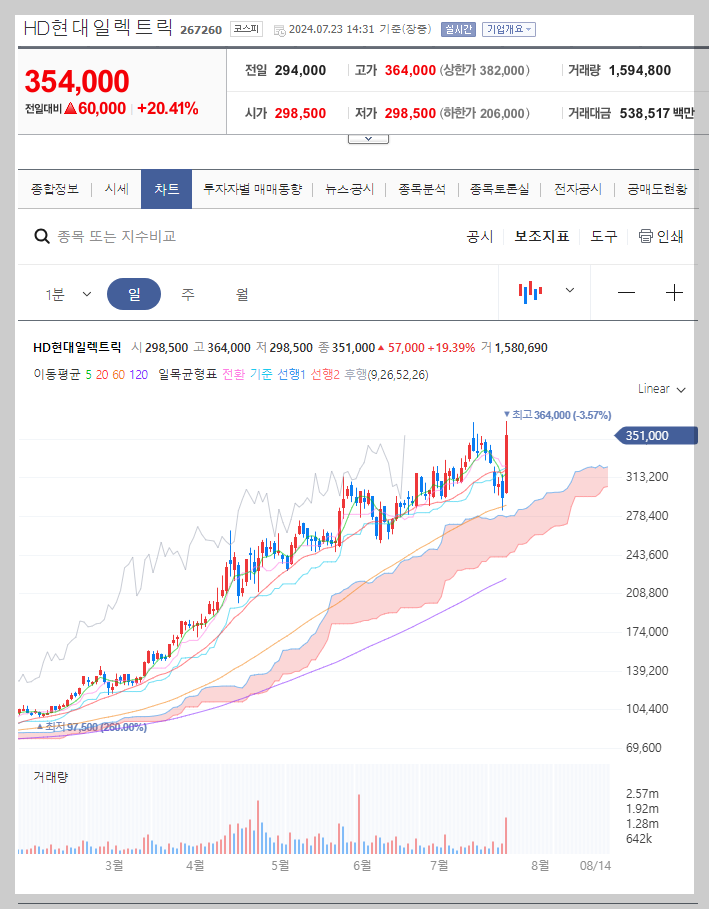Click the search magnifier icon

pyautogui.click(x=41, y=236)
